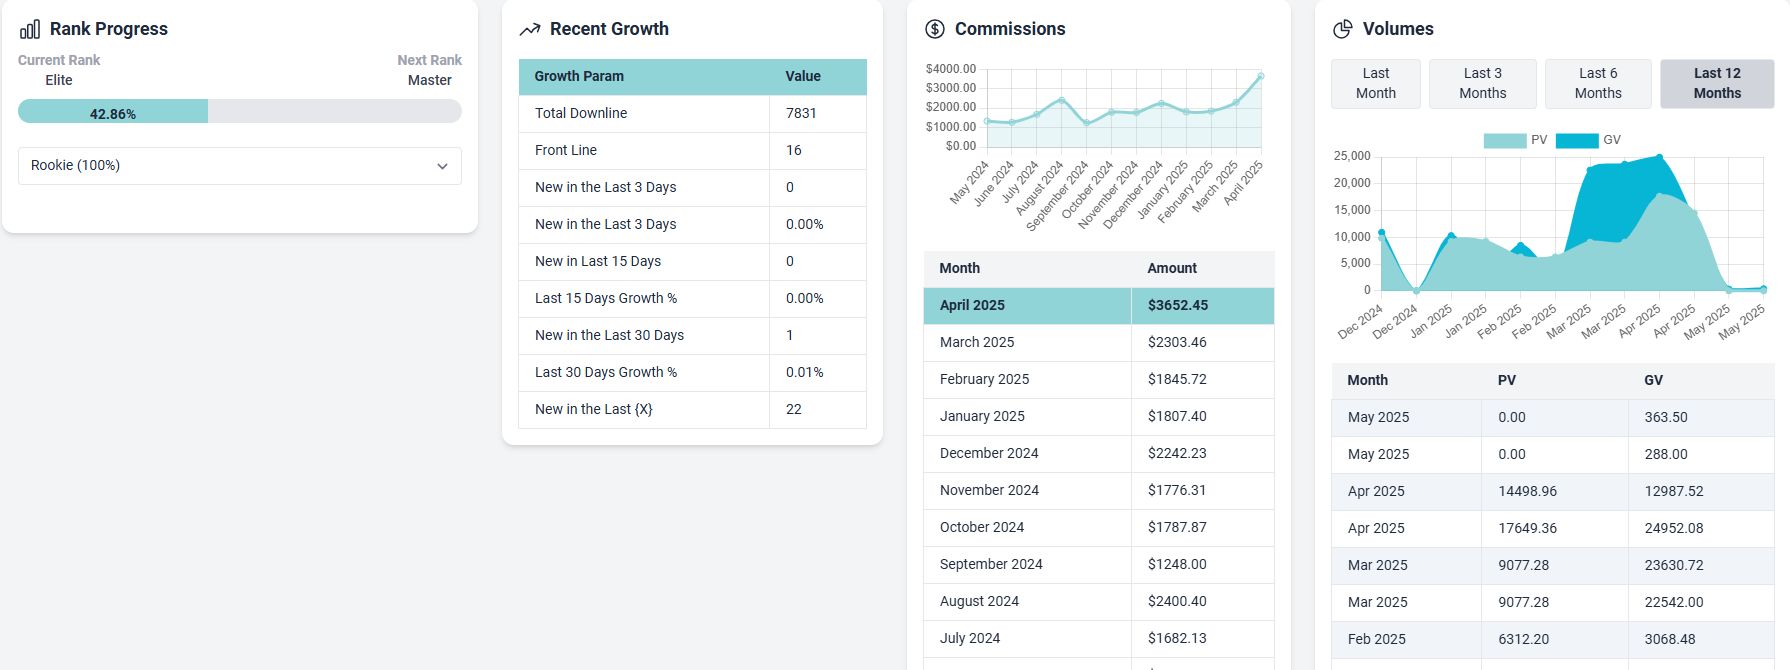1790x670 pixels.
Task: Click the Commissions dollar sign icon
Action: coord(935,29)
